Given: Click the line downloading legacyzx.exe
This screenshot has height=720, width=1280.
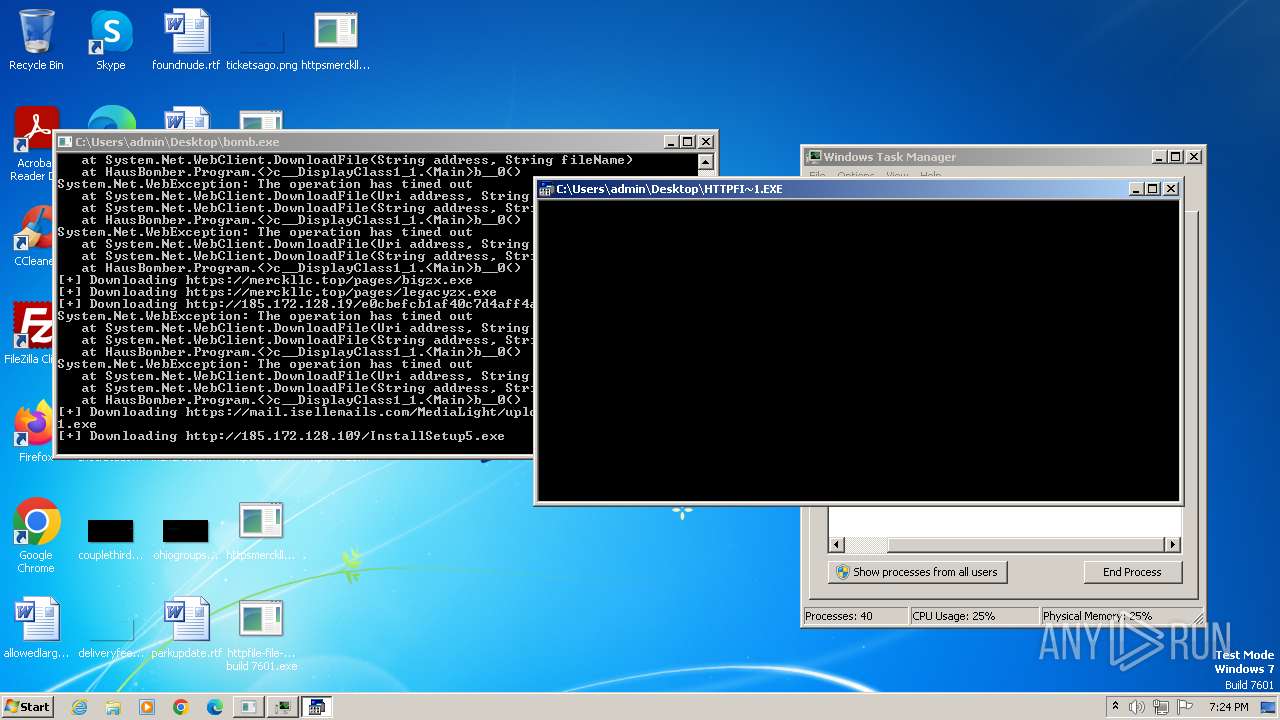Looking at the screenshot, I should (x=277, y=292).
